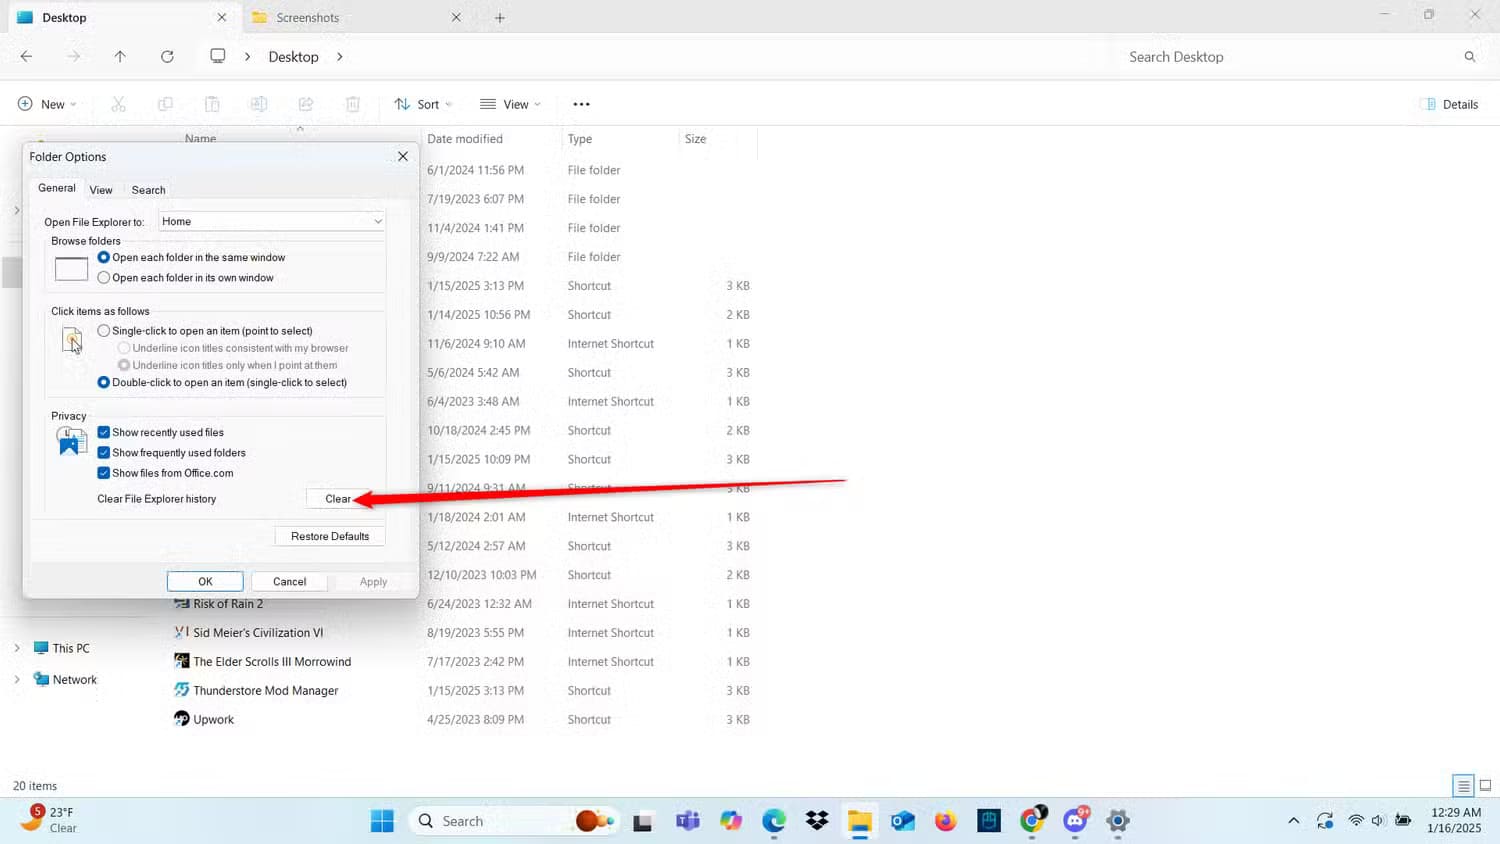This screenshot has height=844, width=1500.
Task: Open the Sort dropdown menu
Action: coord(423,104)
